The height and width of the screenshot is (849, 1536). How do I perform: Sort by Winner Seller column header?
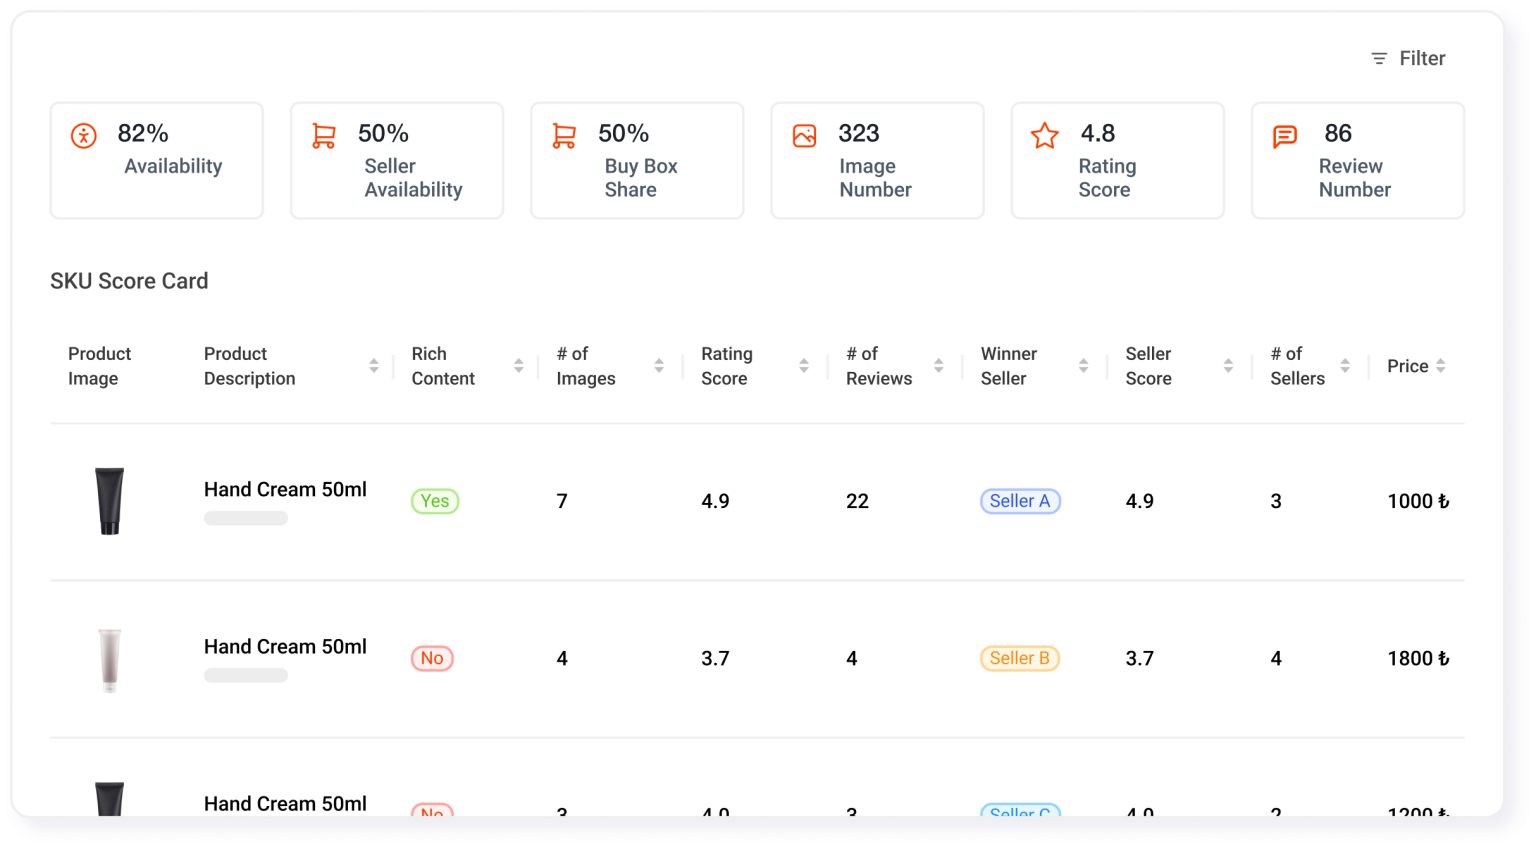coord(1008,366)
